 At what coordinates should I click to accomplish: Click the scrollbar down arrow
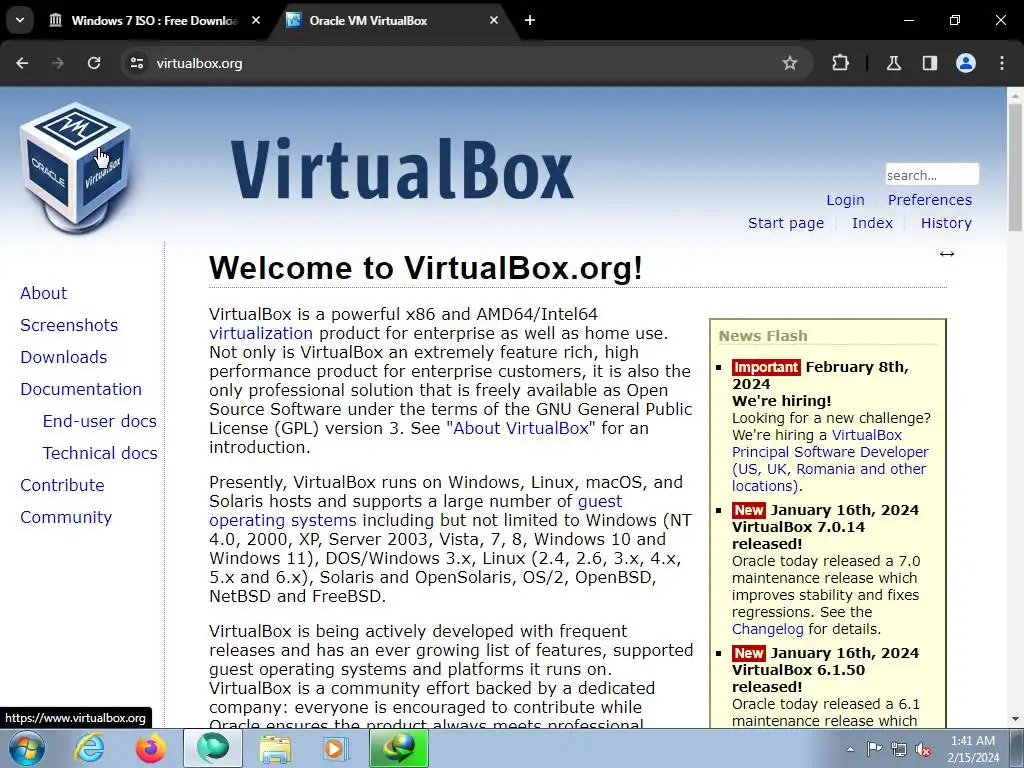[x=1015, y=719]
